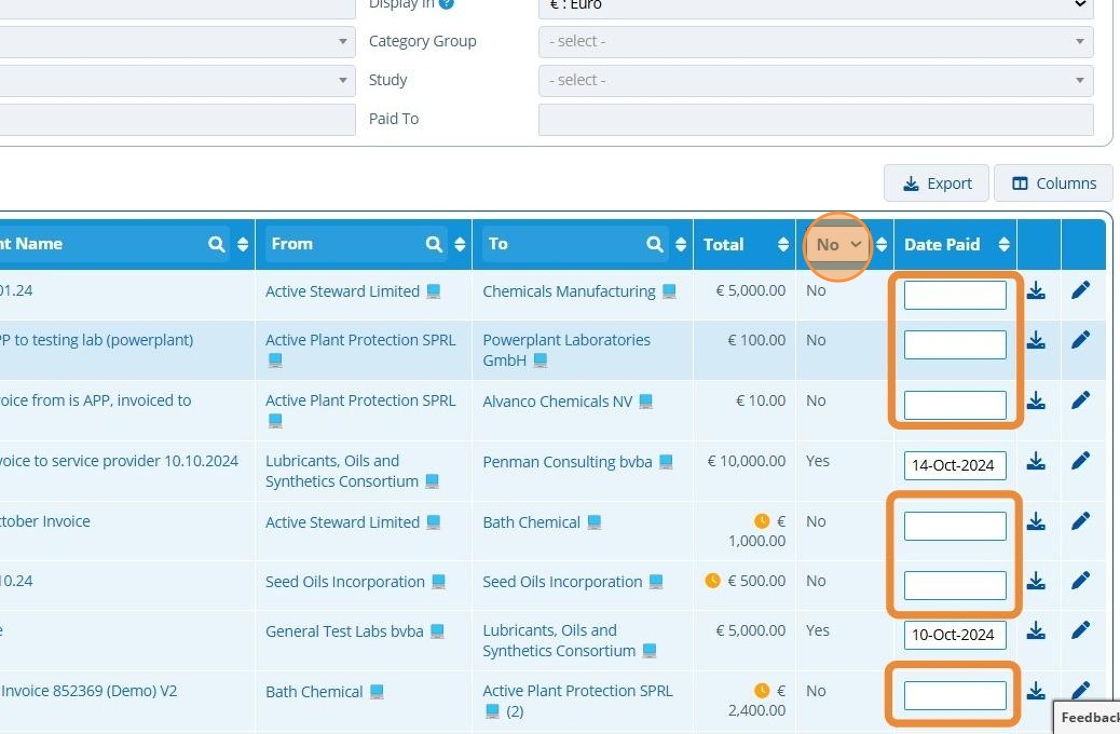Download the Powerplant Laboratories GmbH invoice
This screenshot has width=1120, height=734.
coord(1036,340)
